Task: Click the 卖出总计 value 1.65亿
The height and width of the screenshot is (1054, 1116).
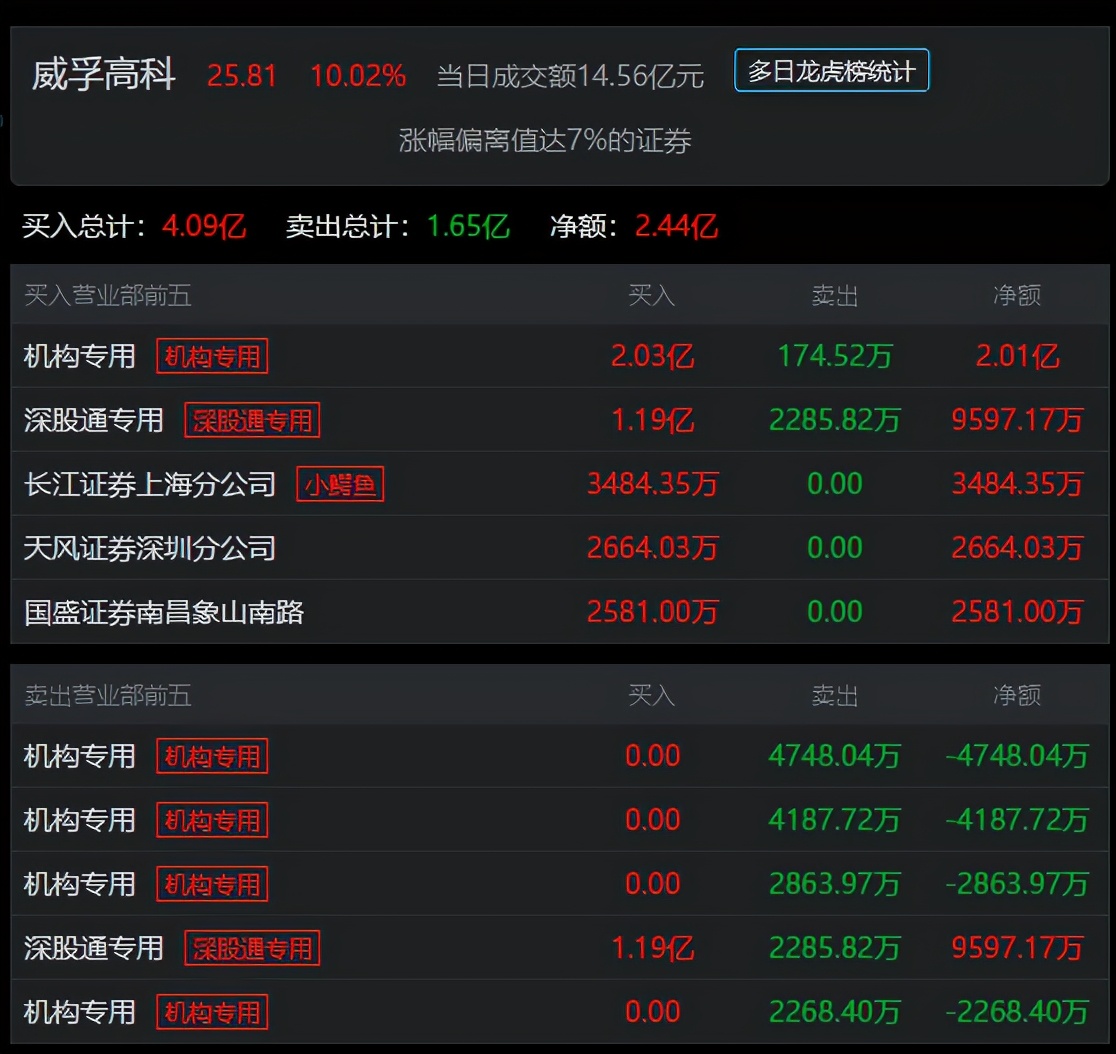Action: (468, 226)
